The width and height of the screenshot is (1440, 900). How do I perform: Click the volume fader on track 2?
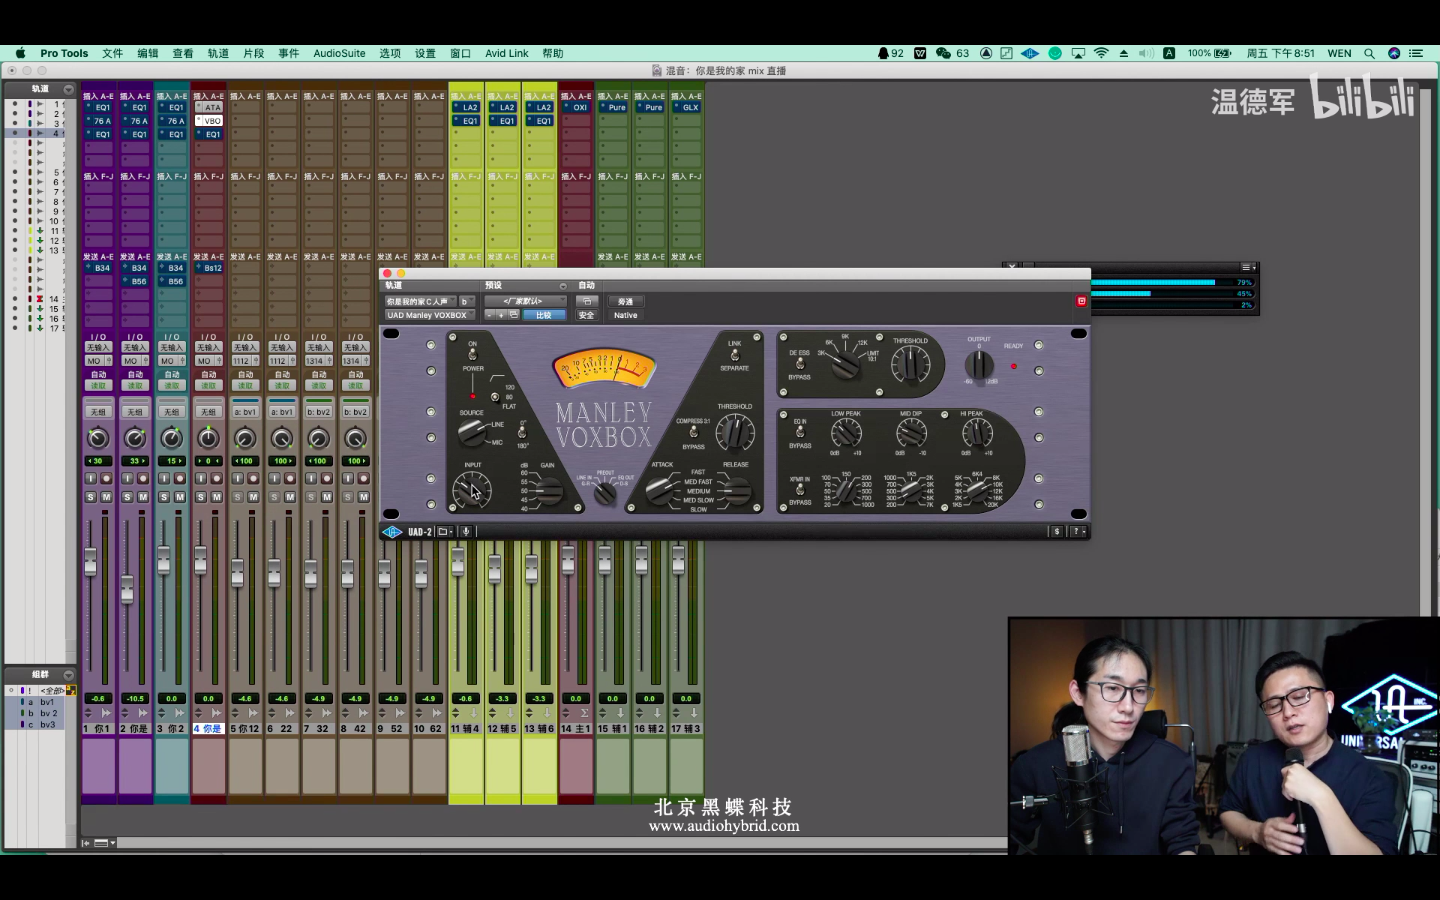tap(127, 590)
